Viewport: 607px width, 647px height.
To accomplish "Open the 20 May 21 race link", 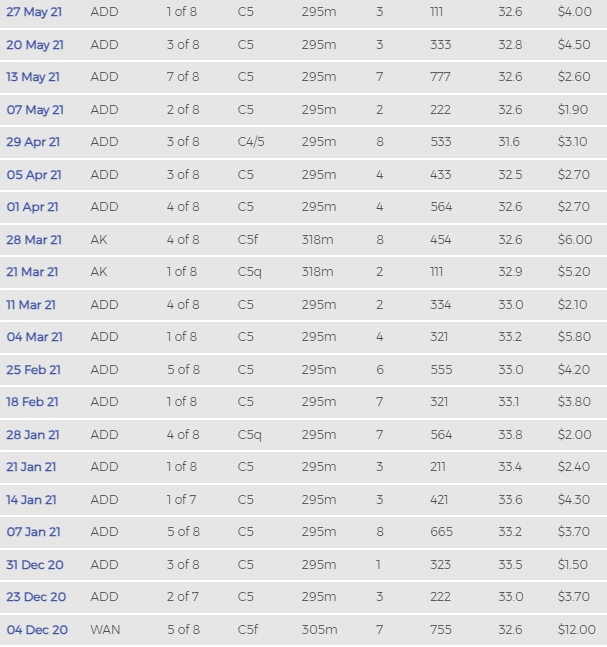I will click(35, 45).
